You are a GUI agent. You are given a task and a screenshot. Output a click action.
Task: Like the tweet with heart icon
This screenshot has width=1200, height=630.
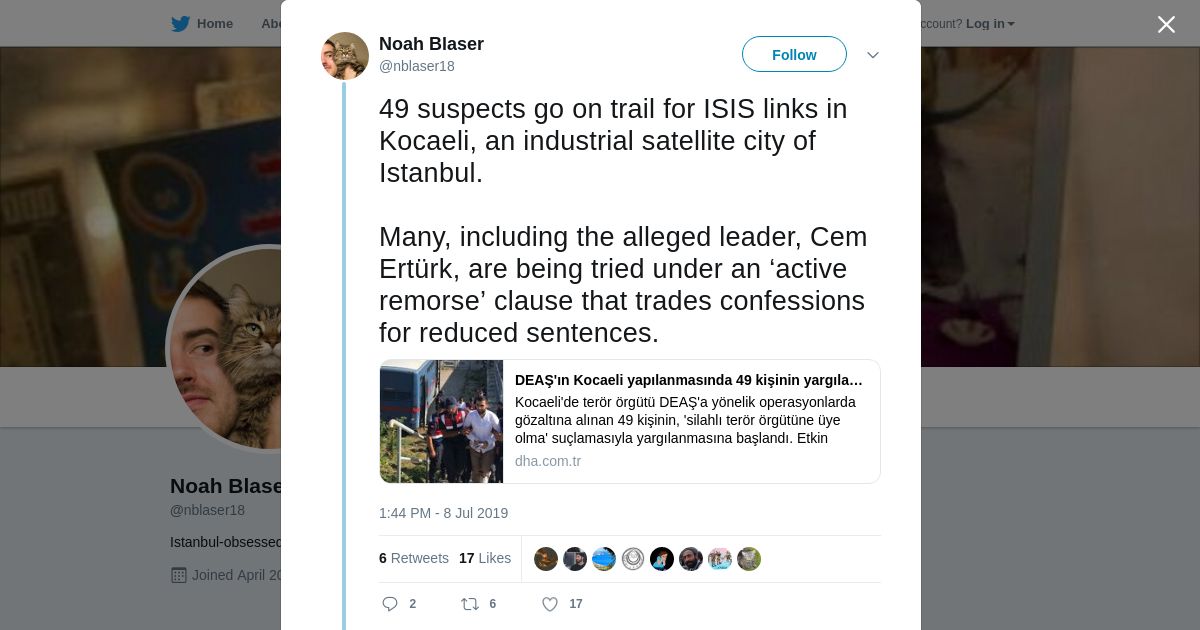(x=549, y=604)
